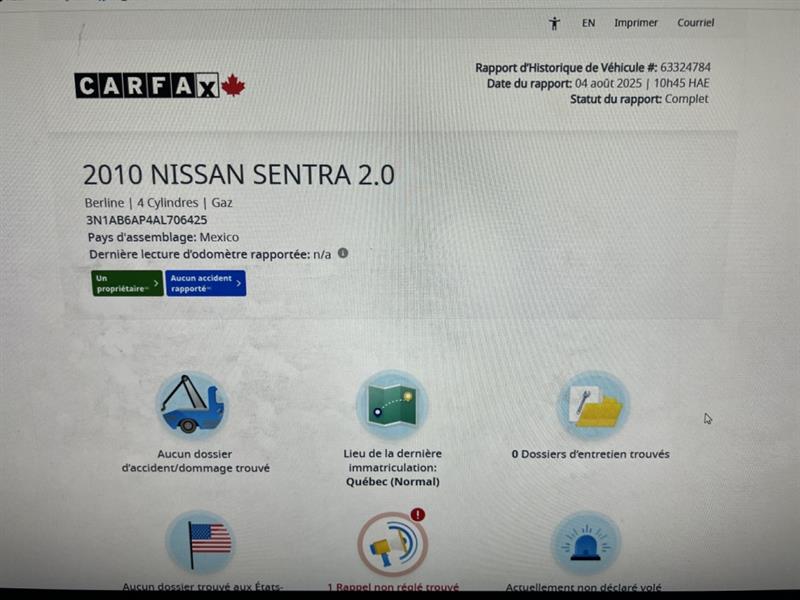This screenshot has height=600, width=800.
Task: Open the Un propriétaire badge
Action: [127, 283]
